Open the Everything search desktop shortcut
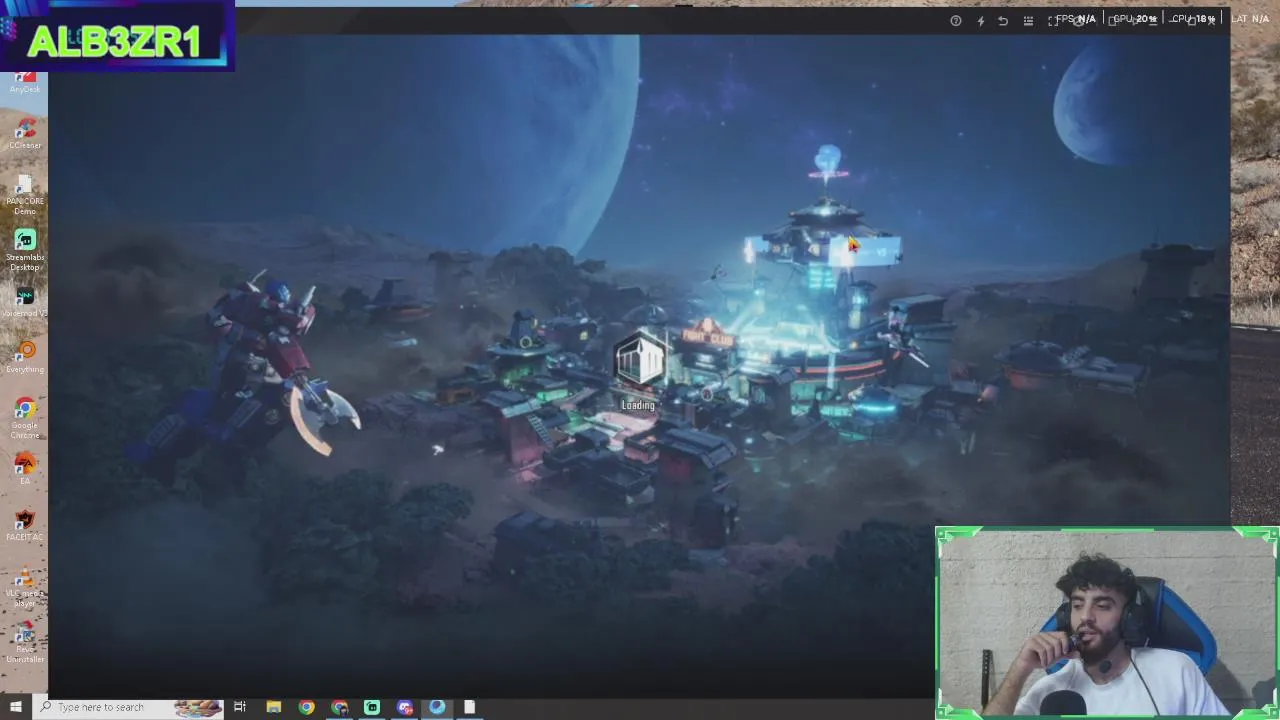 (x=25, y=357)
